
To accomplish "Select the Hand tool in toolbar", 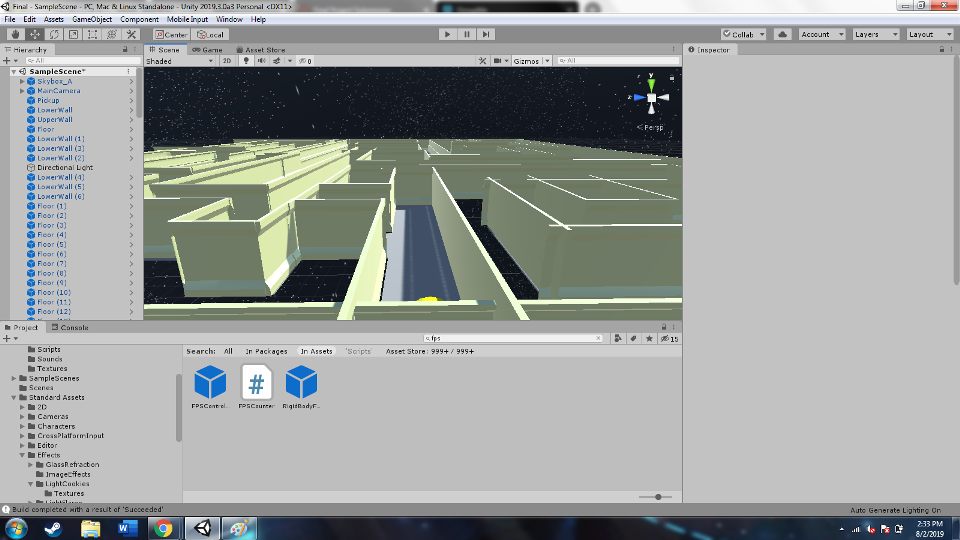I will coord(16,34).
